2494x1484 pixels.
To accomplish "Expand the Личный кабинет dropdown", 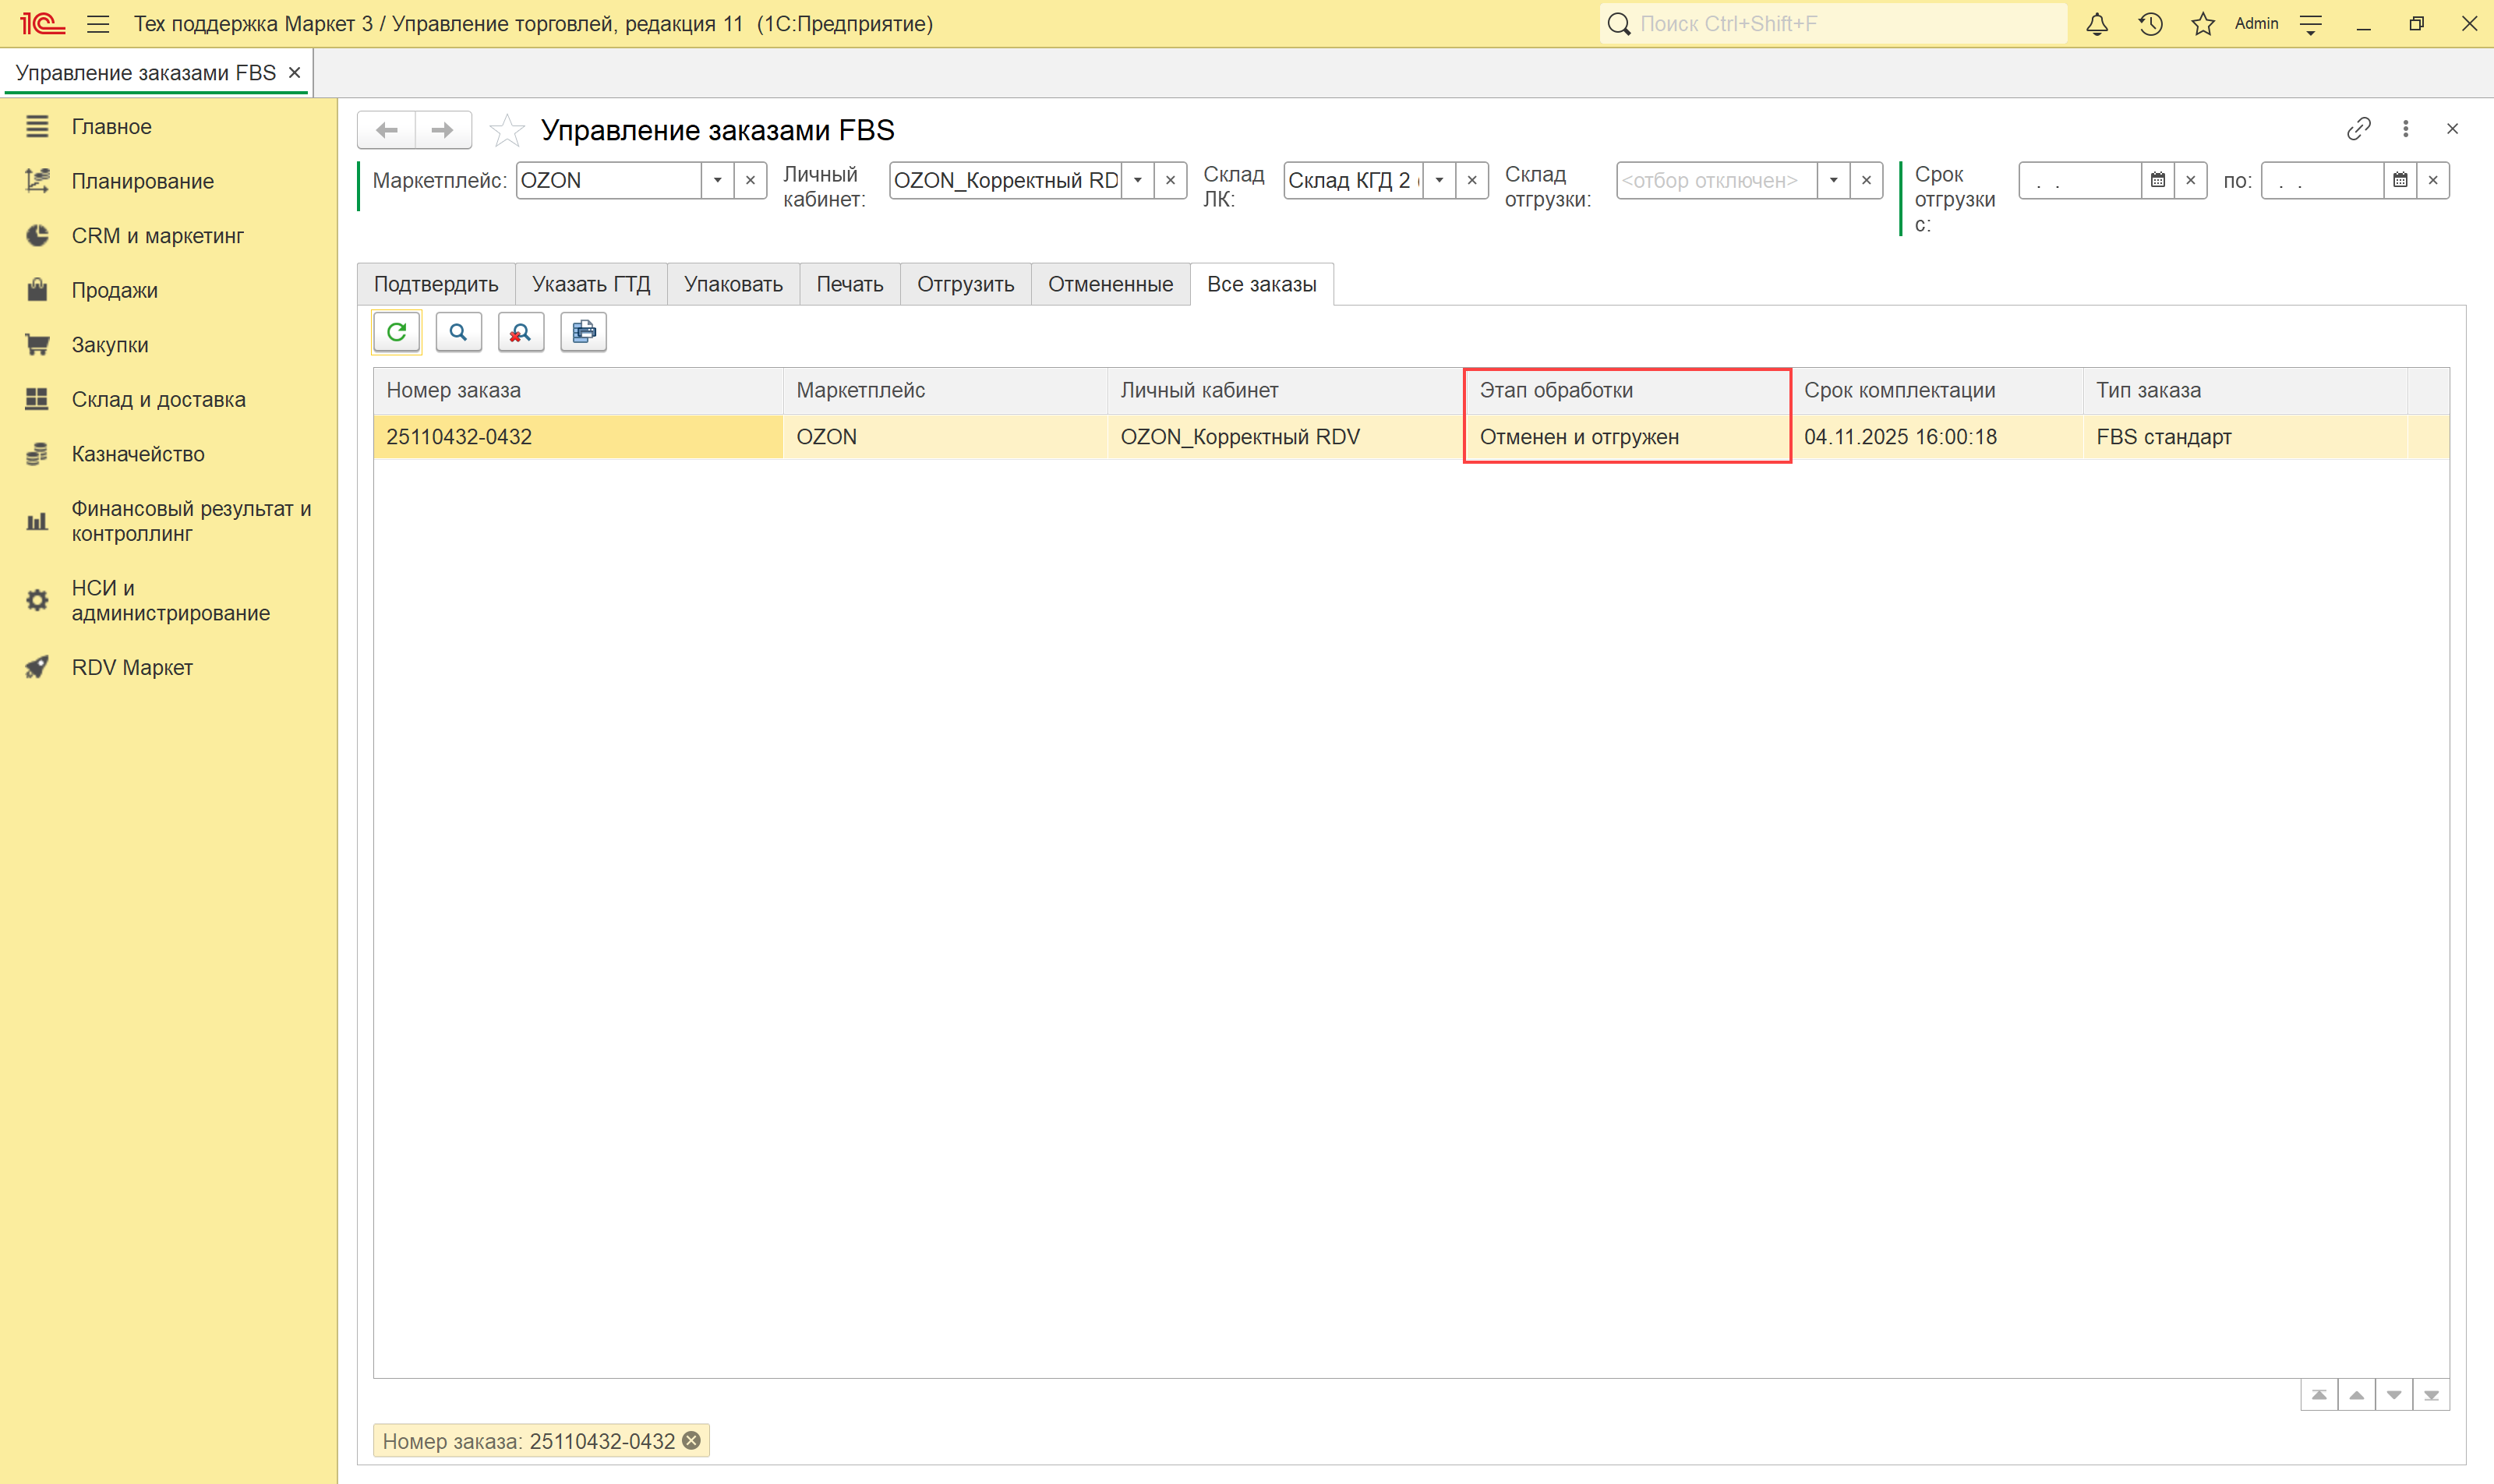I will pyautogui.click(x=1137, y=181).
